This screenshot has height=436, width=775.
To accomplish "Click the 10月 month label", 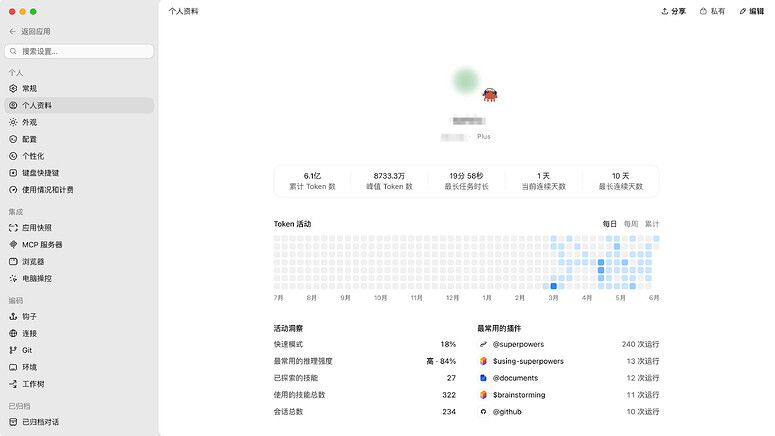I will (x=380, y=298).
